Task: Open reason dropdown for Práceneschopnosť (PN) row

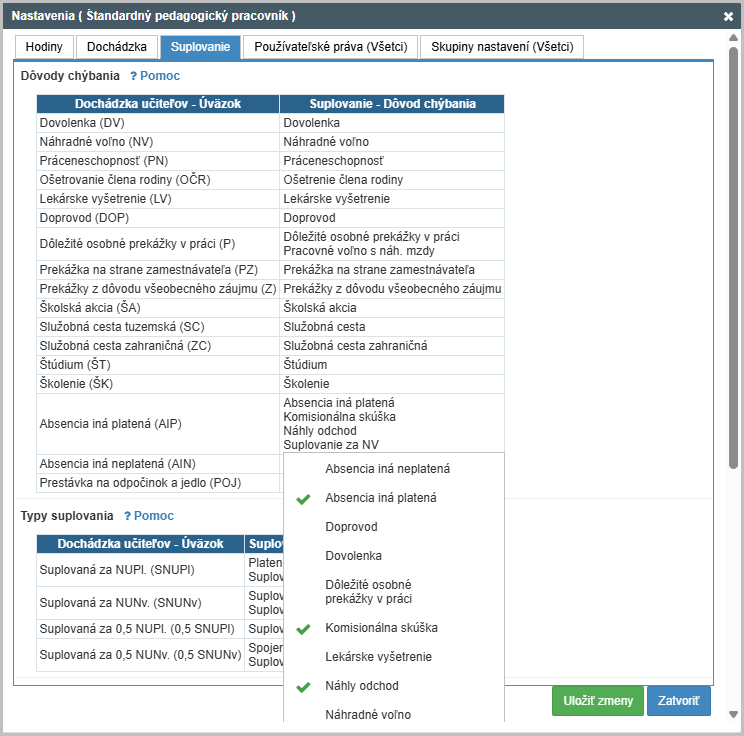Action: pyautogui.click(x=391, y=161)
